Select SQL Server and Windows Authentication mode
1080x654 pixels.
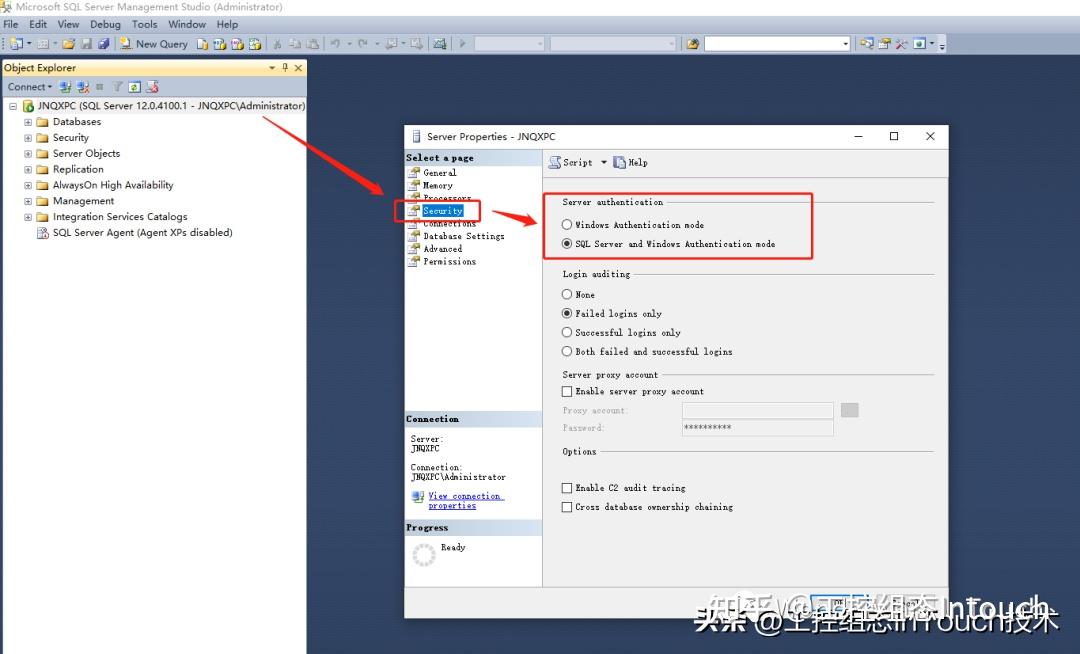(567, 244)
